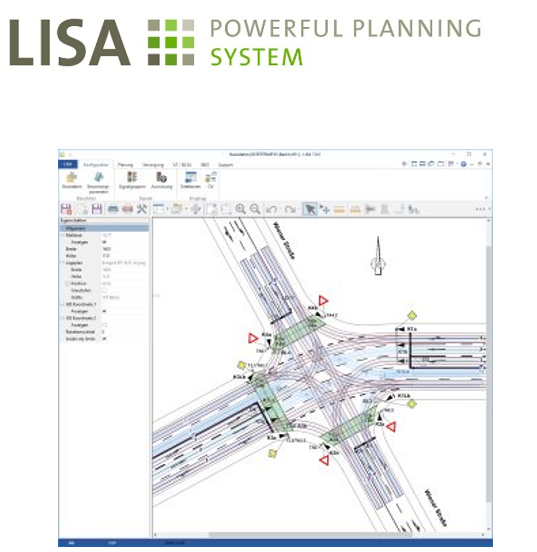Image resolution: width=537 pixels, height=552 pixels.
Task: Click the blue printer Print icon
Action: click(x=113, y=209)
